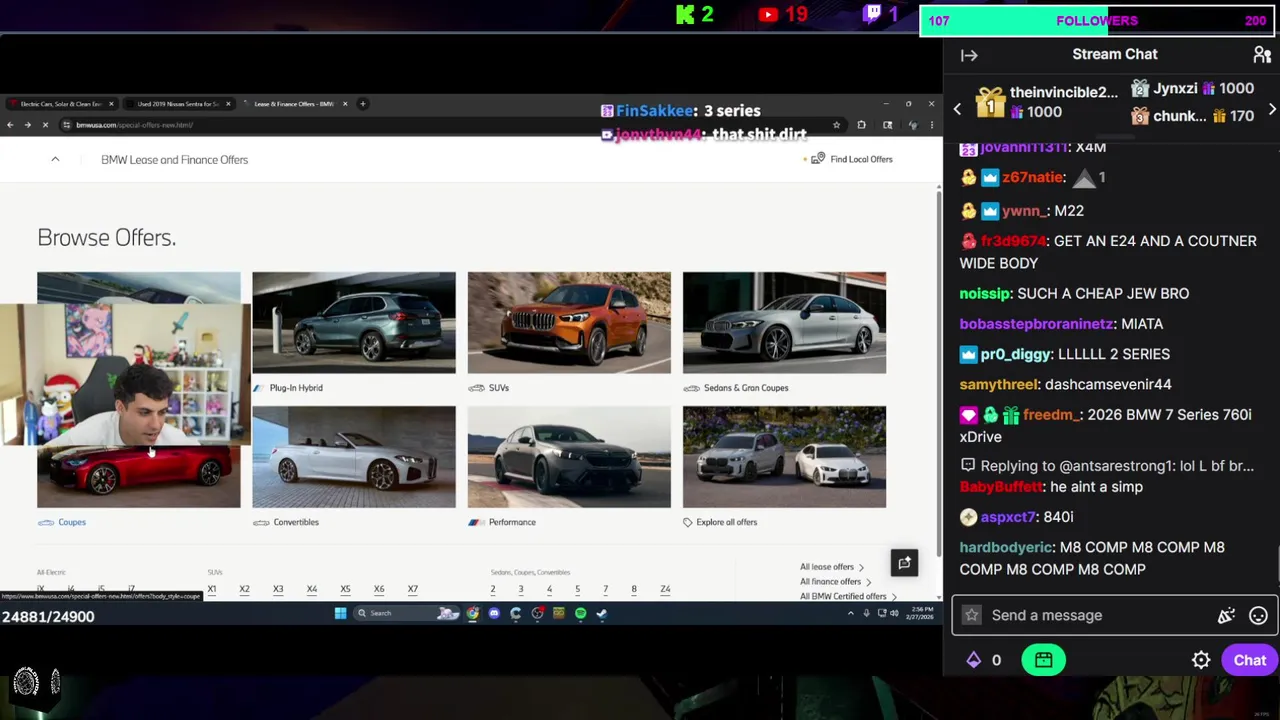Select the X1 model link
This screenshot has width=1280, height=720.
click(x=211, y=589)
